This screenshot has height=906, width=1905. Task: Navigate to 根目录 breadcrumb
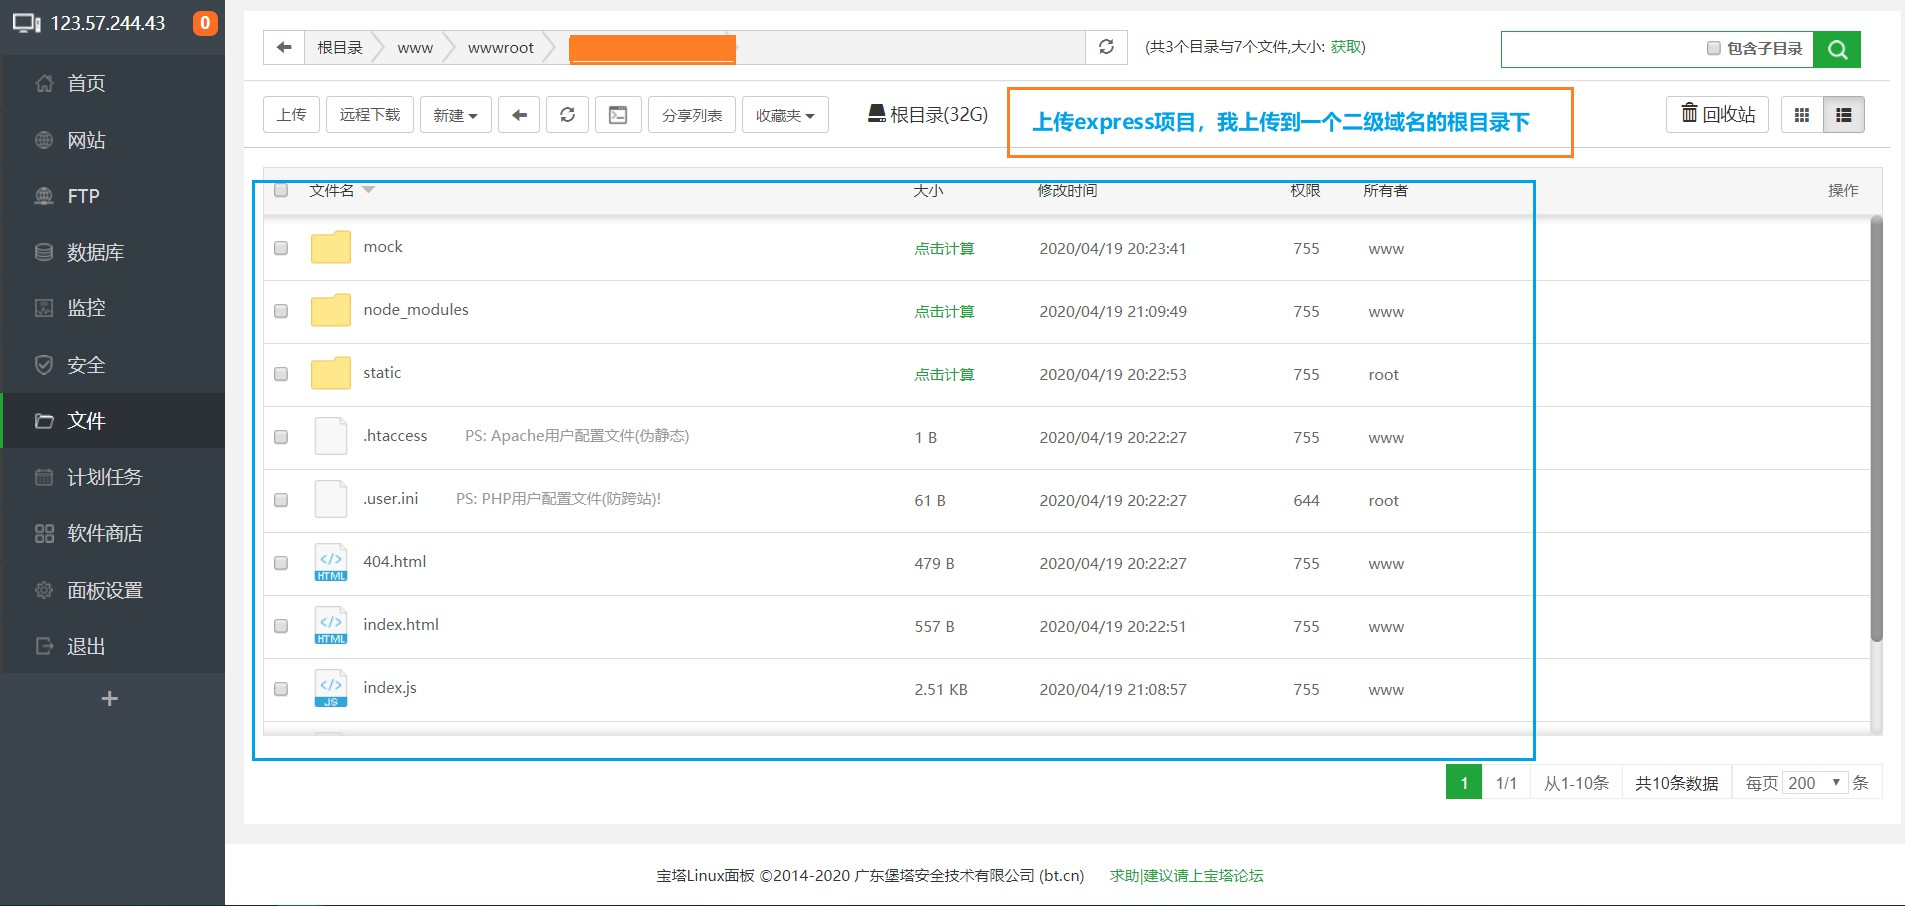pyautogui.click(x=340, y=47)
